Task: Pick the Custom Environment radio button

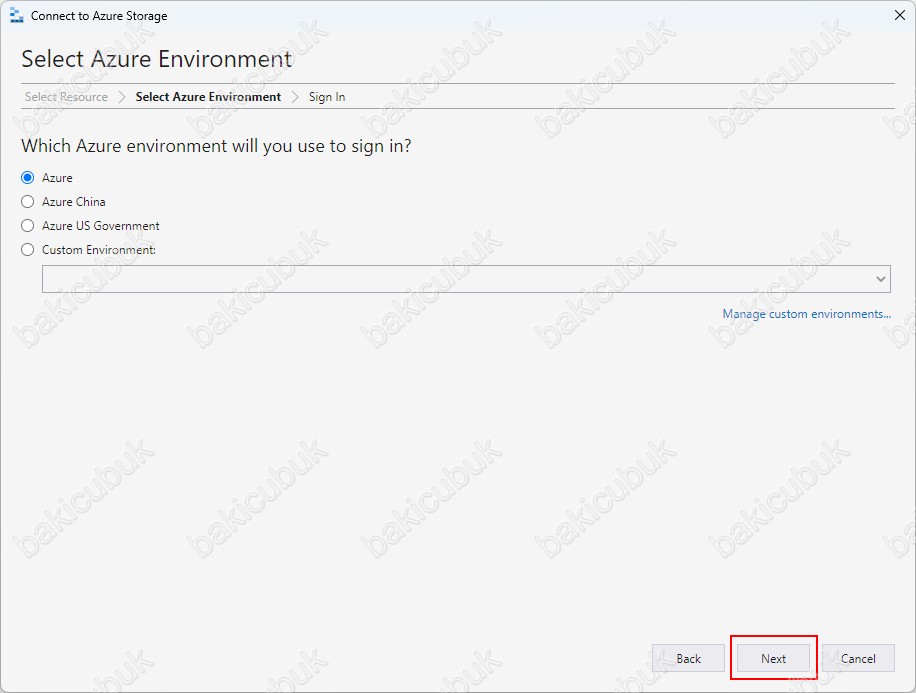Action: pos(27,250)
